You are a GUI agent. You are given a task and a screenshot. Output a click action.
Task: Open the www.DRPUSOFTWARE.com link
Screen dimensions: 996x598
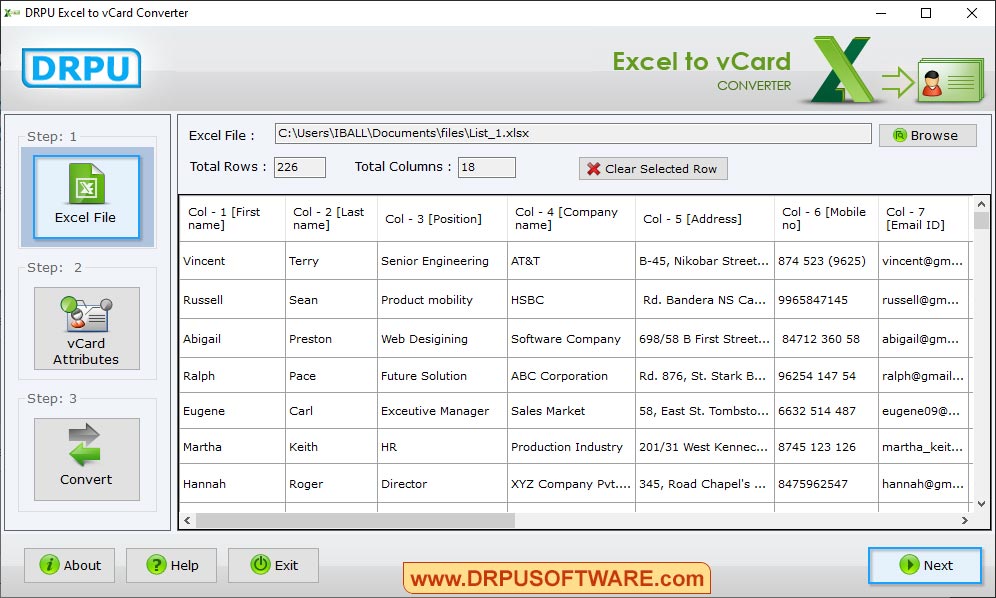555,577
